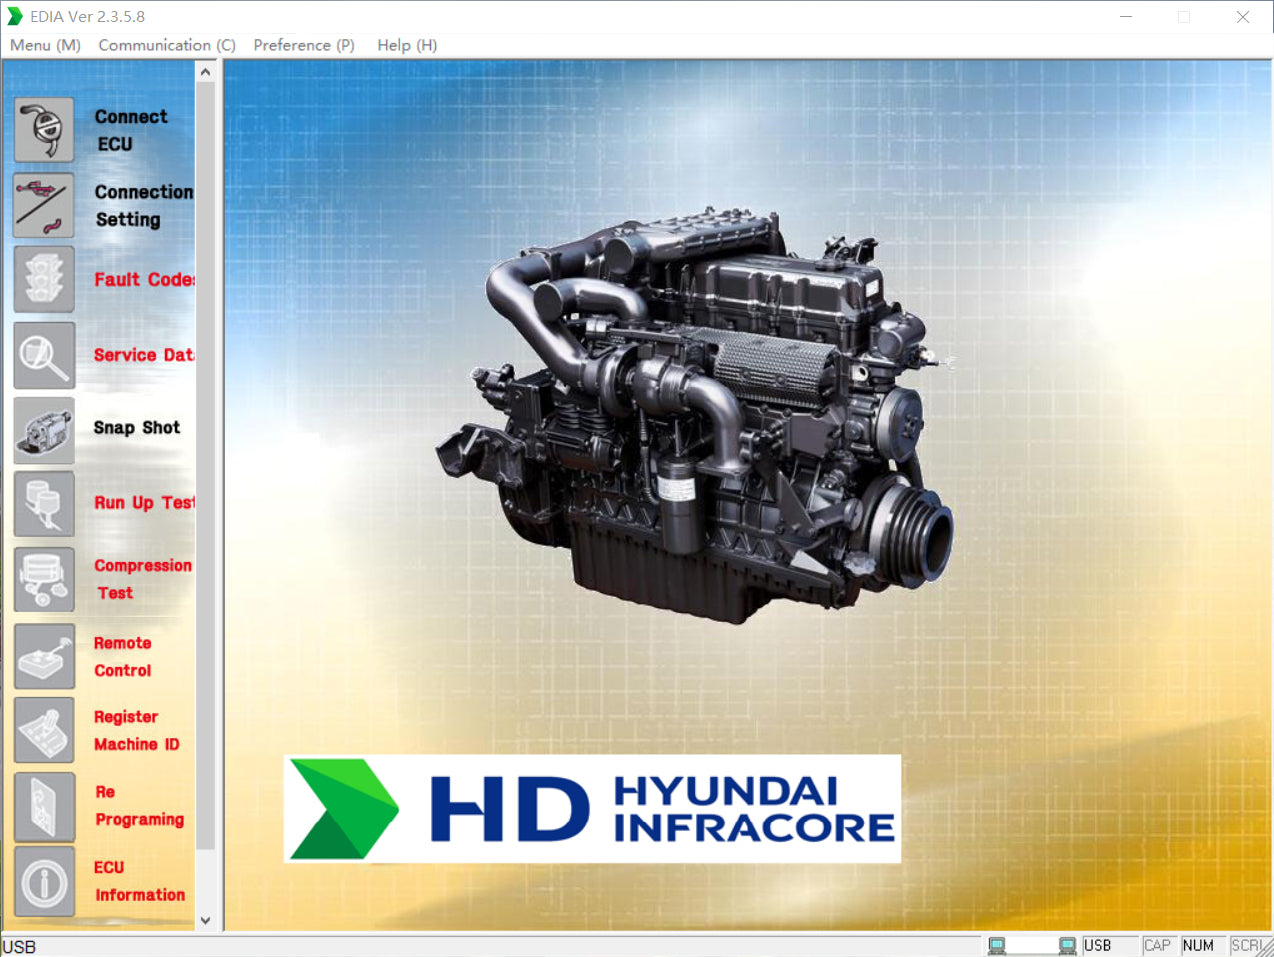Viewport: 1274px width, 957px height.
Task: Click the Fault Codes text label
Action: 143,280
